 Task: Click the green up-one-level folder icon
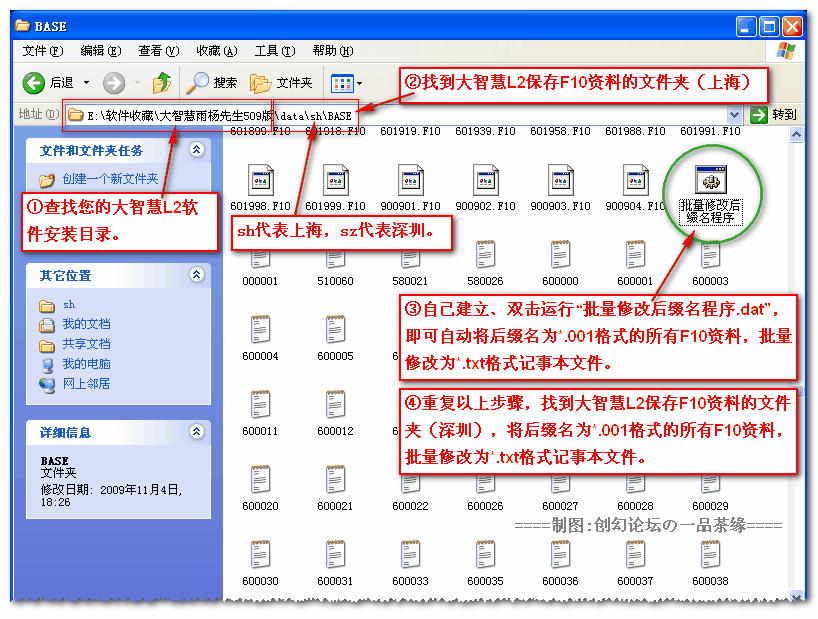tap(162, 82)
